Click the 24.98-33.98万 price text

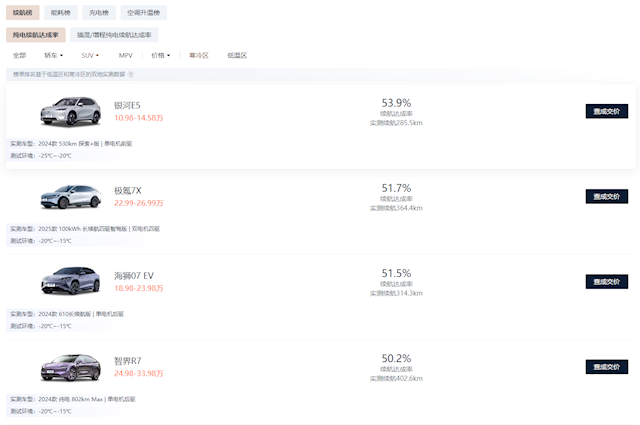(139, 374)
